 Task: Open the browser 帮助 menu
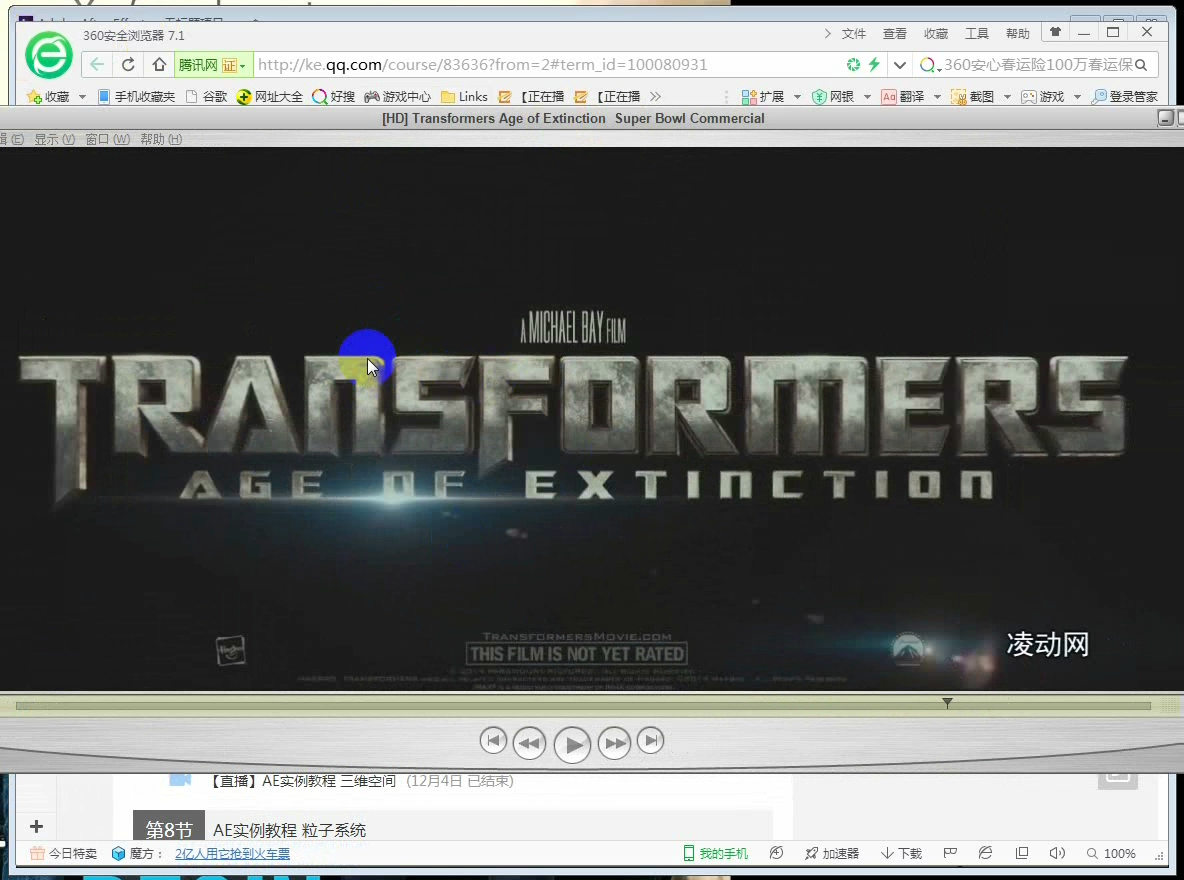[x=1017, y=34]
